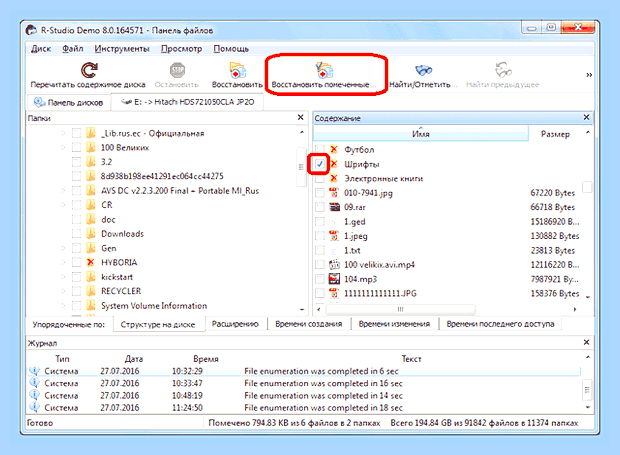The width and height of the screenshot is (620, 455).
Task: Sort by Времени последнего доступа tab
Action: coord(500,324)
